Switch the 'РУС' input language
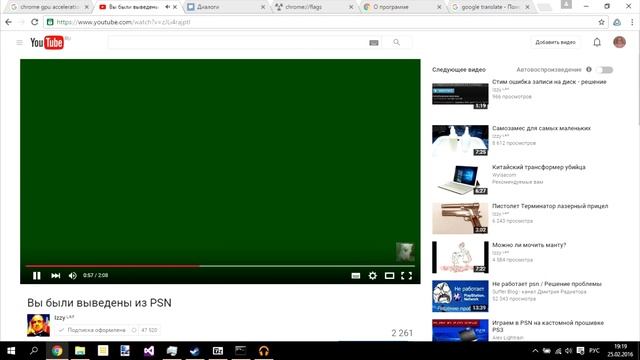 coord(594,351)
